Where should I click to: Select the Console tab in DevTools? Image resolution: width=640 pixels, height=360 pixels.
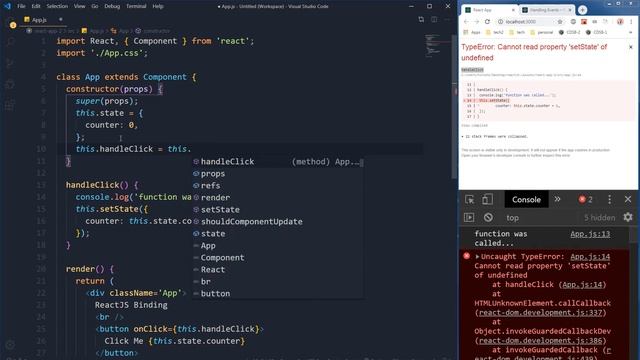[x=526, y=200]
